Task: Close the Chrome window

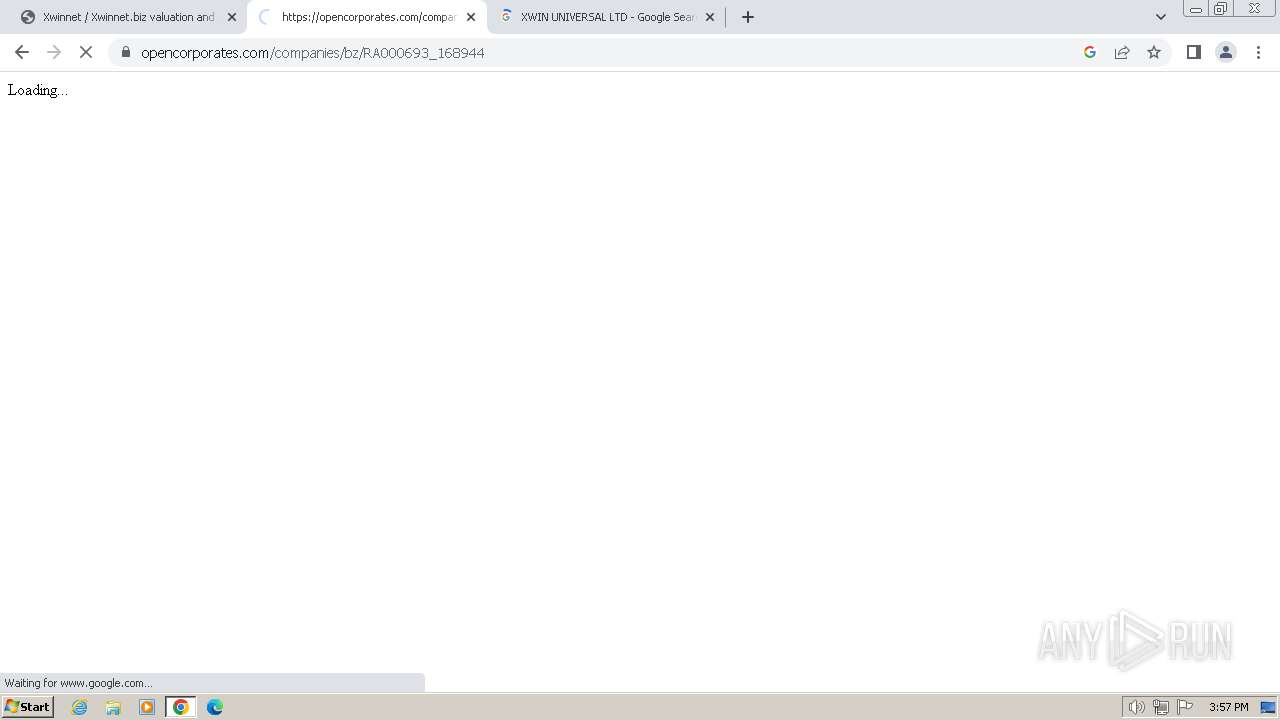Action: pyautogui.click(x=1254, y=9)
